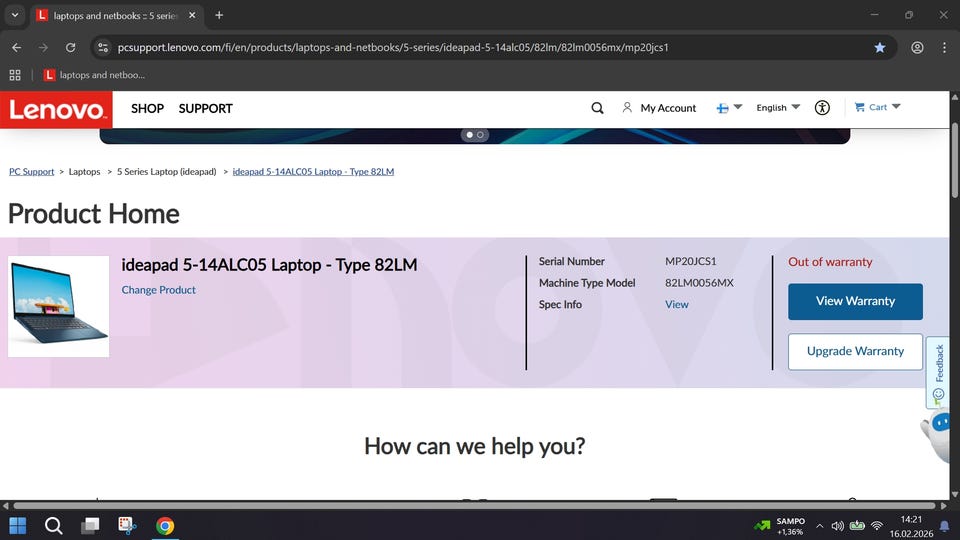Click the Laptops breadcrumb
Viewport: 960px width, 540px height.
pyautogui.click(x=84, y=171)
